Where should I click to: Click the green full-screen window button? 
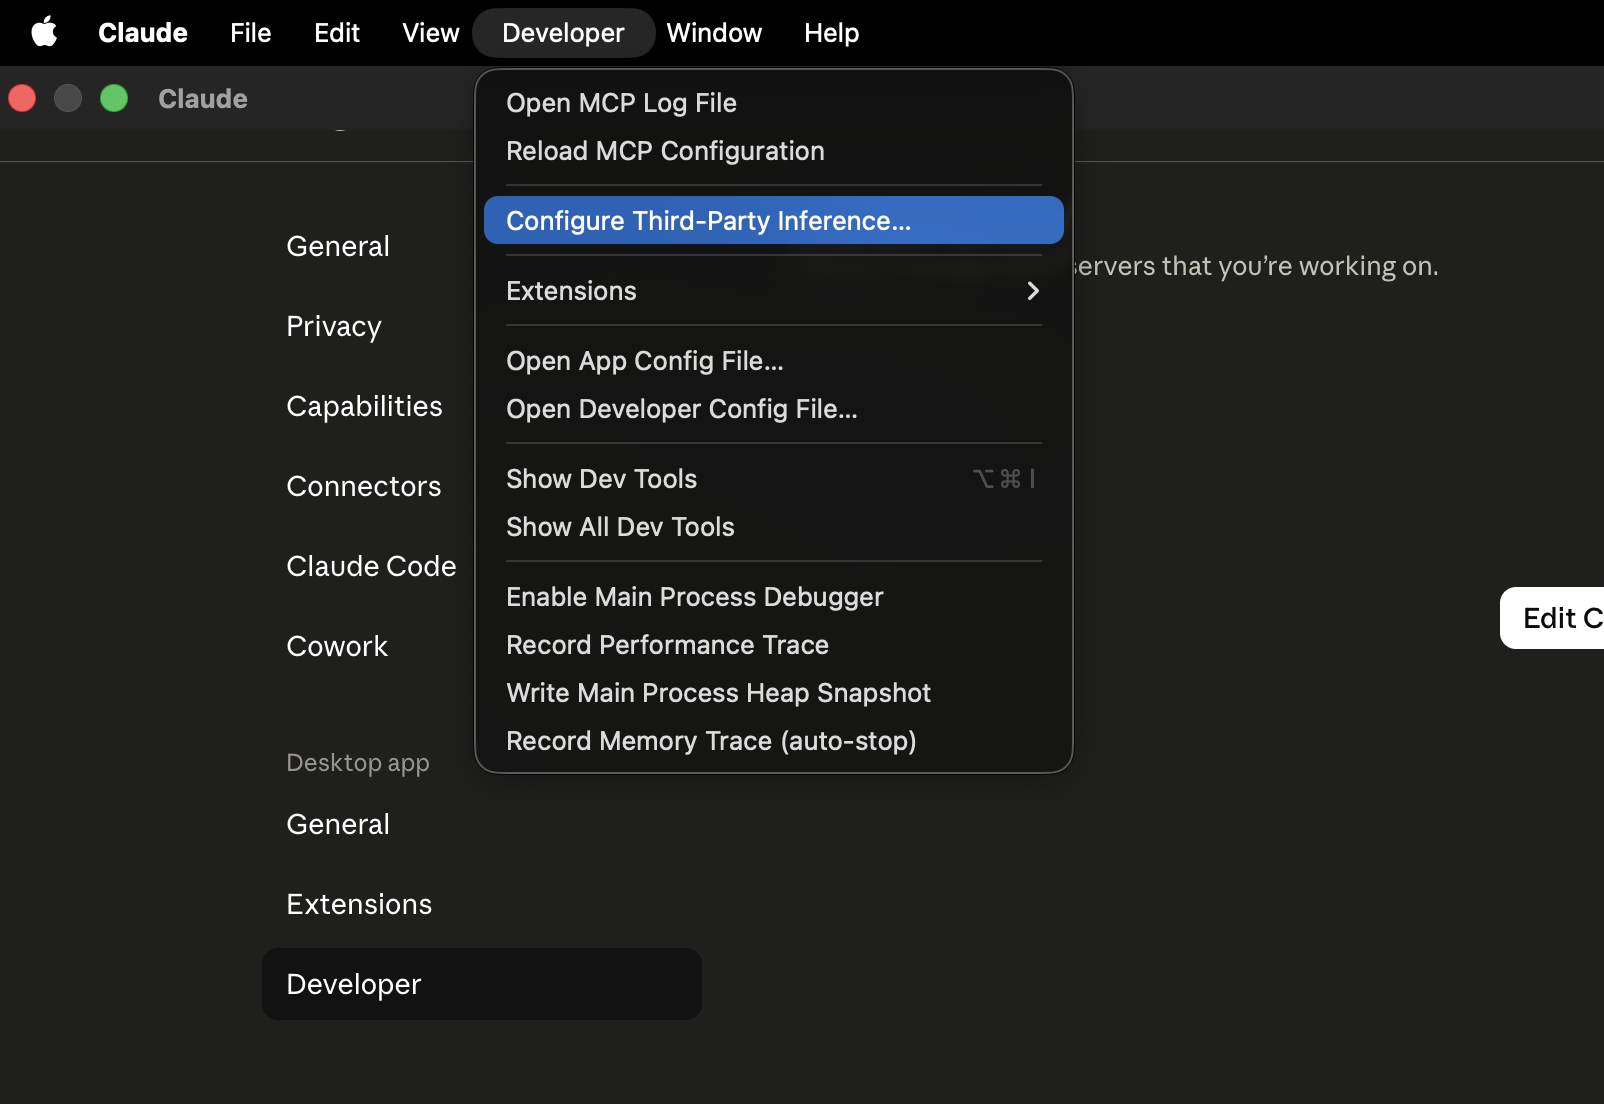point(114,98)
